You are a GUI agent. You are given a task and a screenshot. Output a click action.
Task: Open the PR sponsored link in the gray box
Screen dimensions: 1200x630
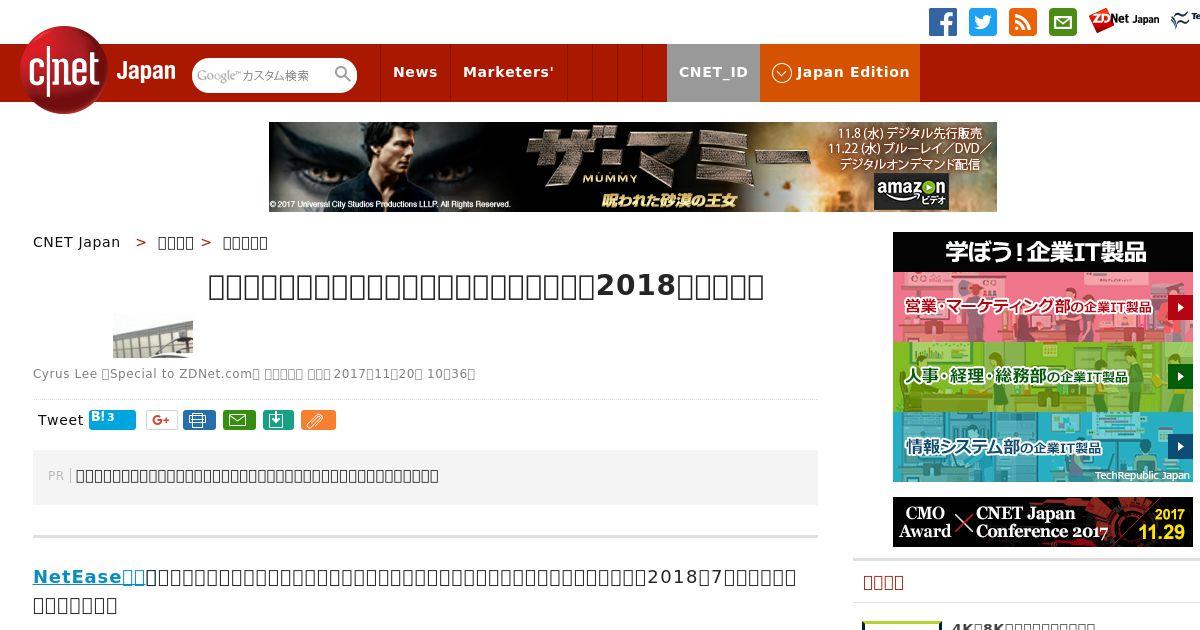[x=257, y=476]
